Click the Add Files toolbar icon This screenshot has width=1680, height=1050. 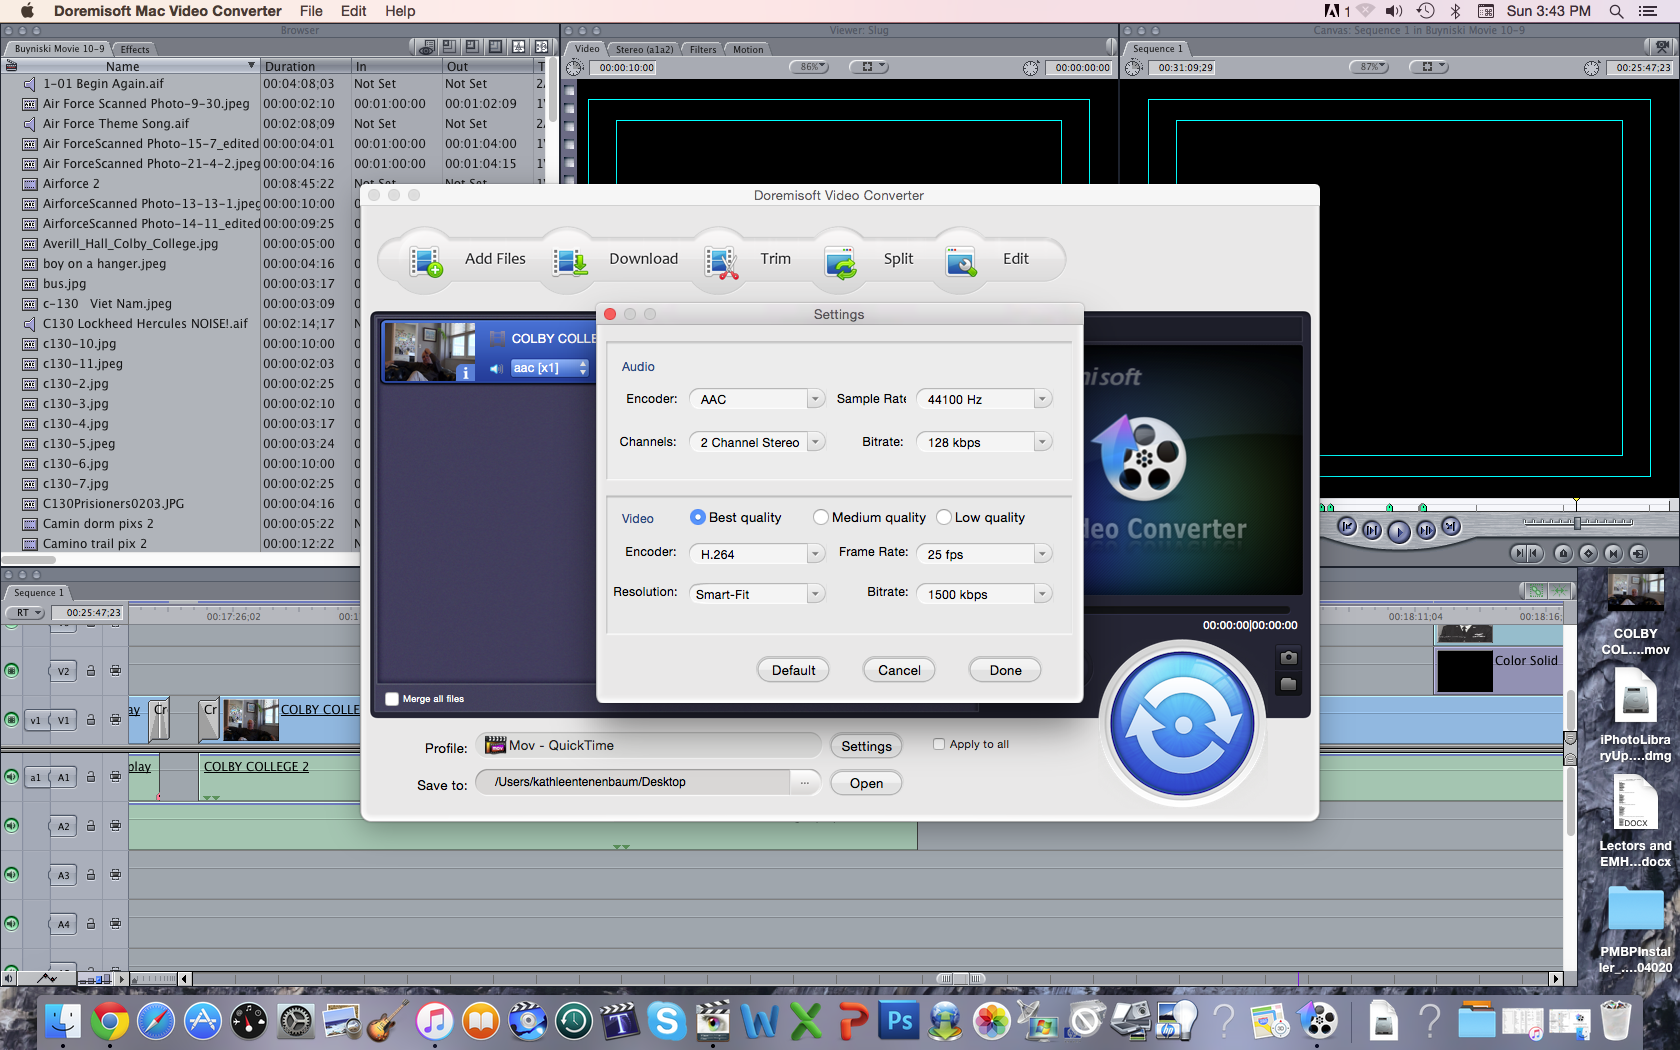coord(426,262)
